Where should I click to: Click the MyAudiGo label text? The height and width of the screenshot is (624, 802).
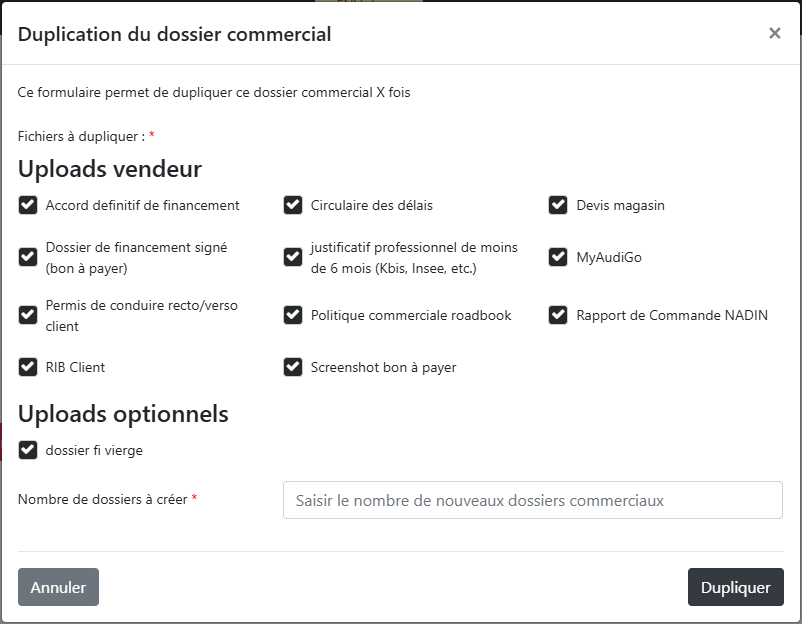(609, 257)
